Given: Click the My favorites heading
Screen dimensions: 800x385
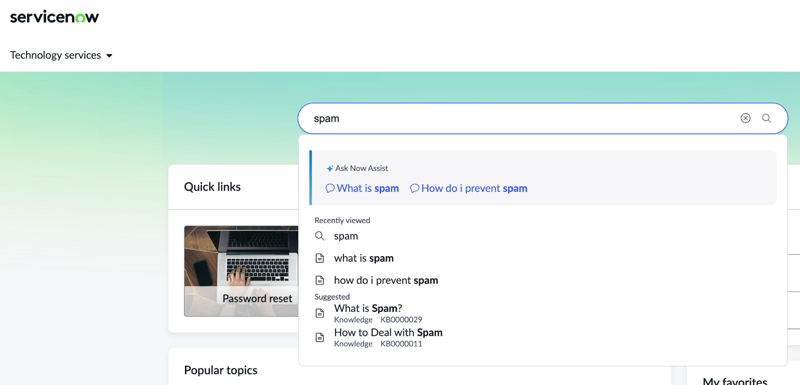Looking at the screenshot, I should [x=735, y=381].
